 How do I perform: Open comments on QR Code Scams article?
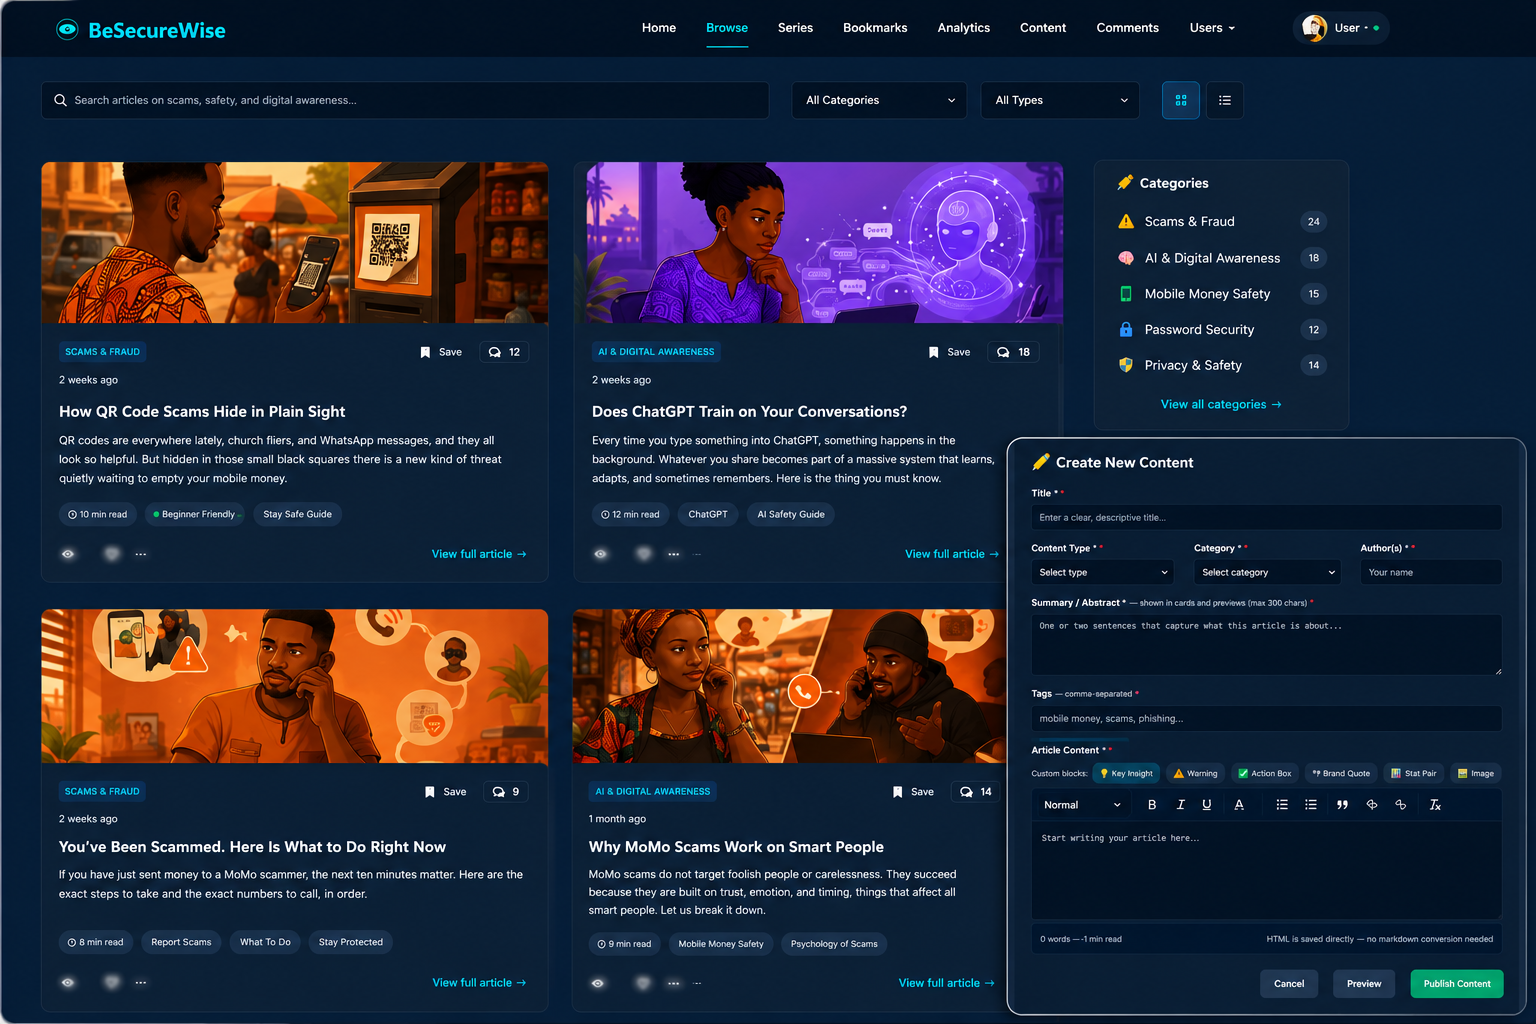(x=504, y=352)
